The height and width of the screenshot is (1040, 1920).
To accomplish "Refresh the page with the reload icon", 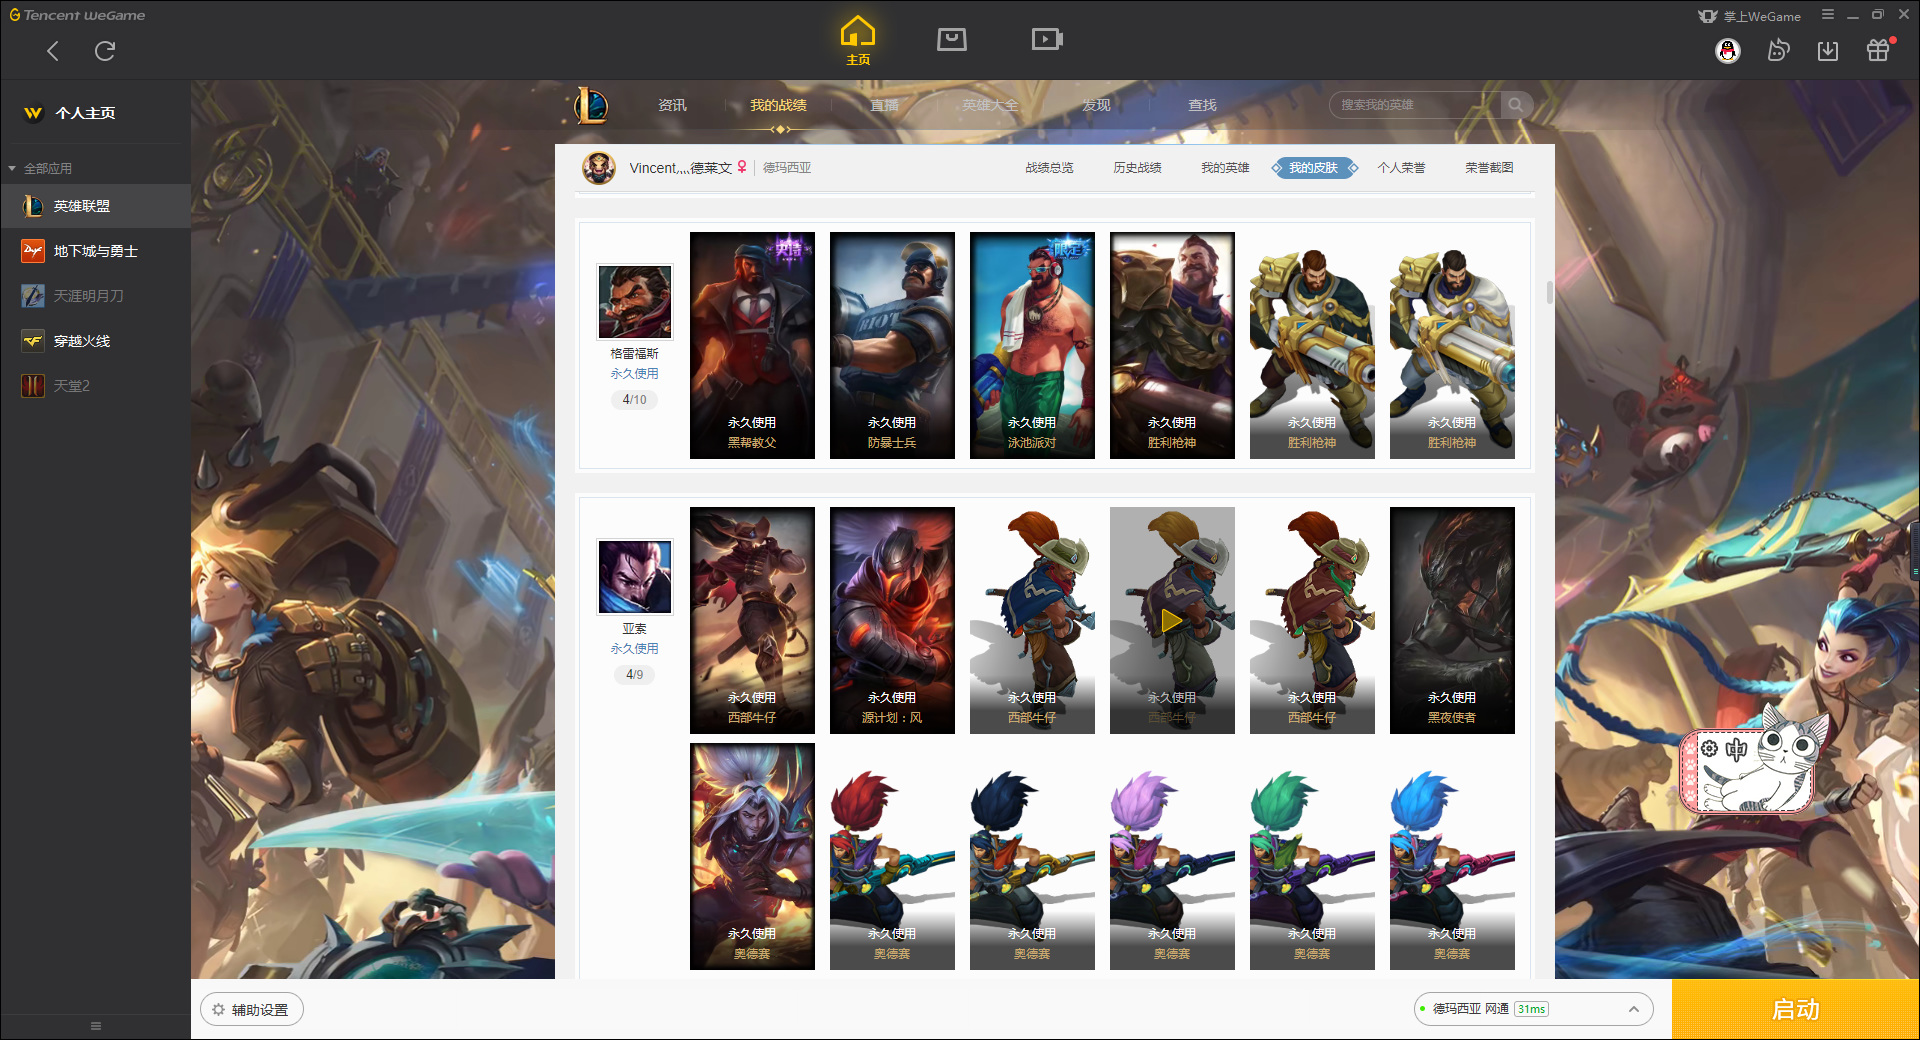I will coord(105,51).
